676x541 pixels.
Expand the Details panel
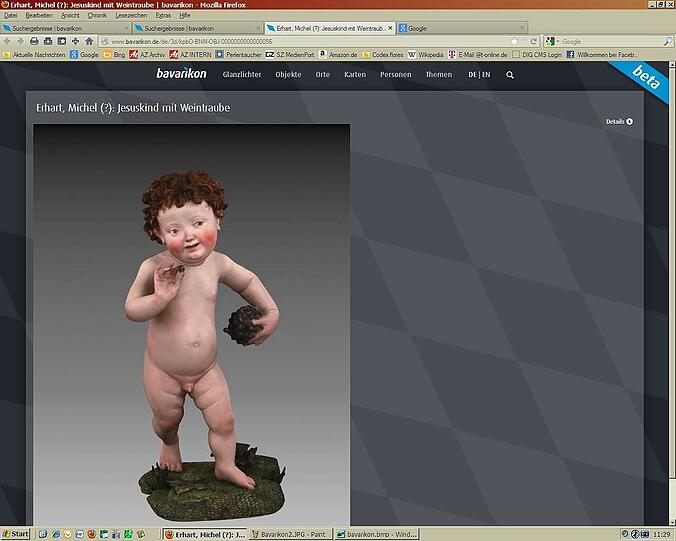[619, 122]
